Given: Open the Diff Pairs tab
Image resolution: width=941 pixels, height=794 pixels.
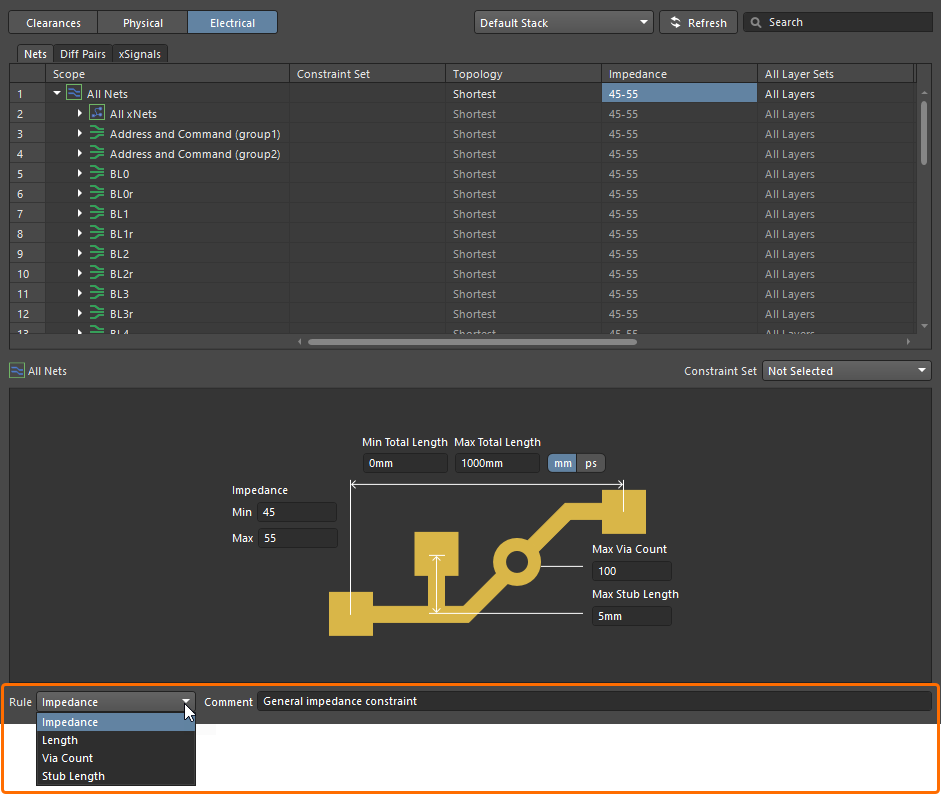Looking at the screenshot, I should [x=81, y=54].
